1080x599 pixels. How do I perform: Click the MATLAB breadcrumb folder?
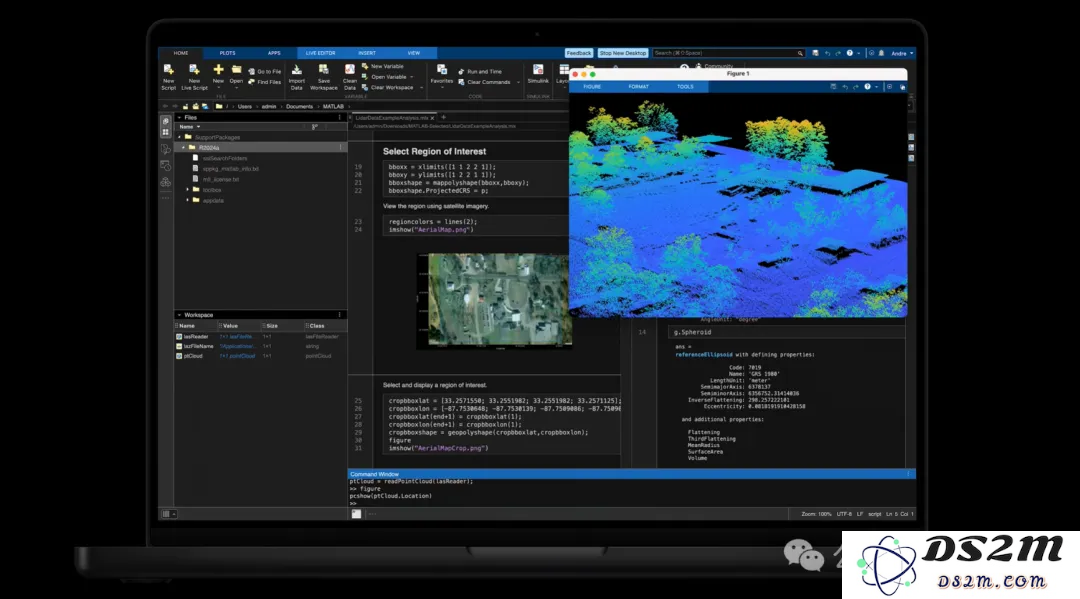pos(333,107)
